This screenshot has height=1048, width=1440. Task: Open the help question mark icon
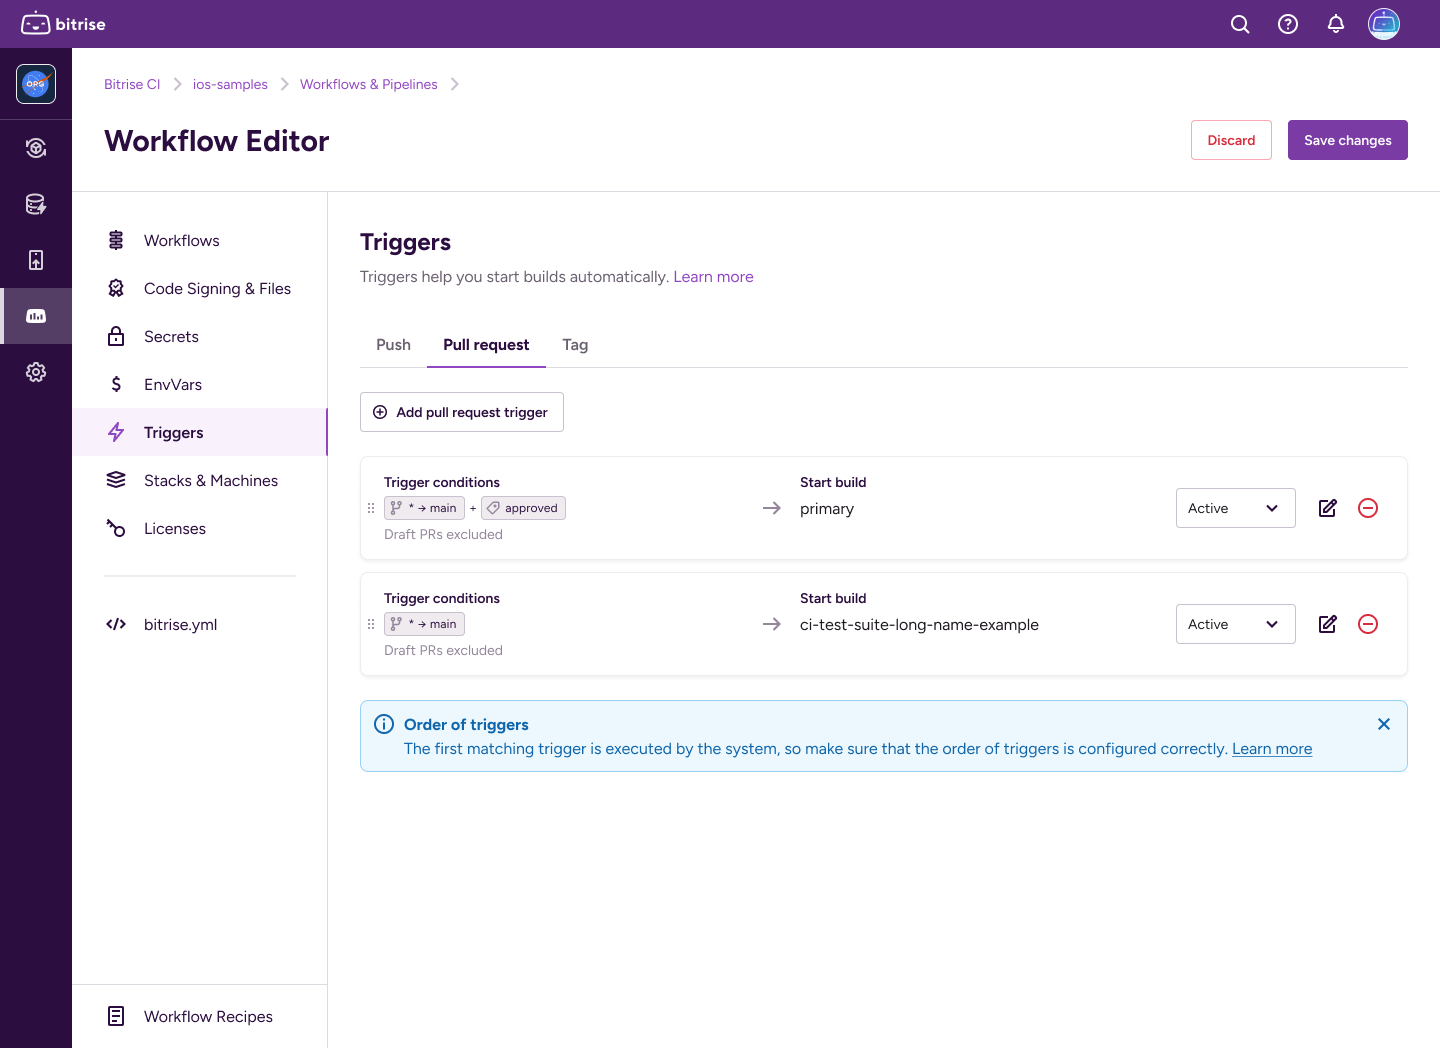(1288, 24)
